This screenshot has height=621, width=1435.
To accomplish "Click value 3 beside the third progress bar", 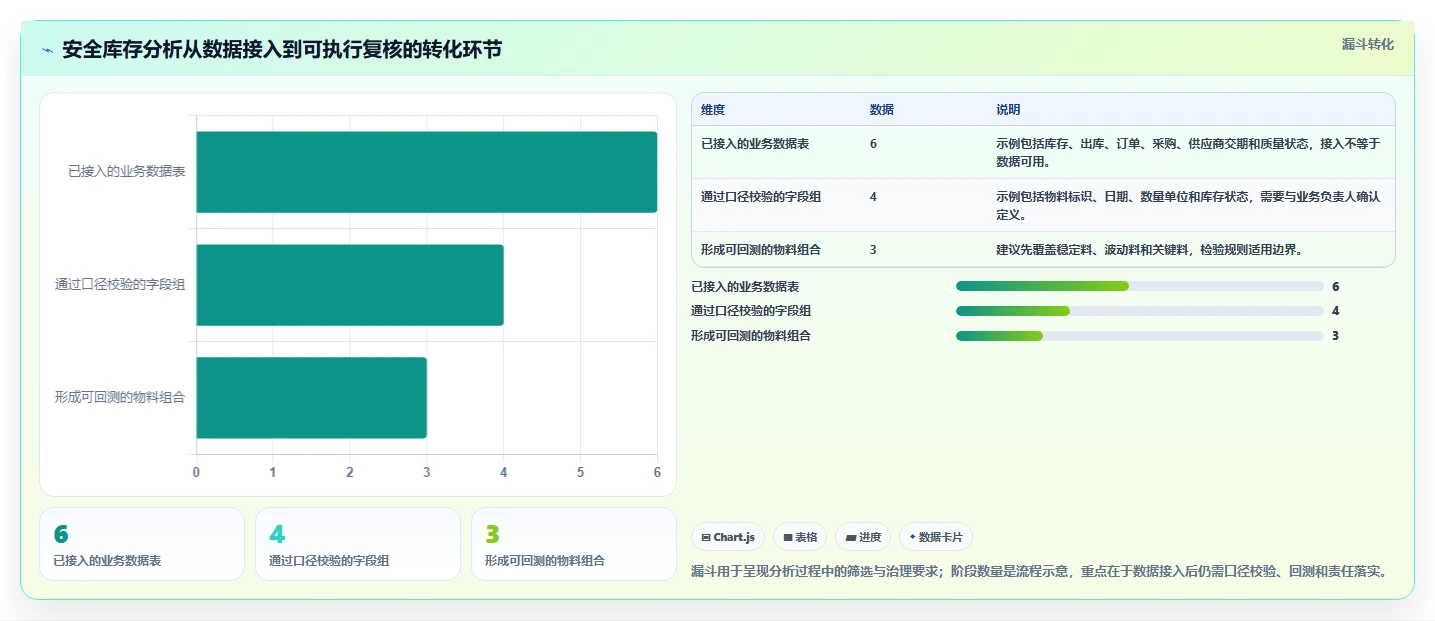I will pyautogui.click(x=1336, y=336).
